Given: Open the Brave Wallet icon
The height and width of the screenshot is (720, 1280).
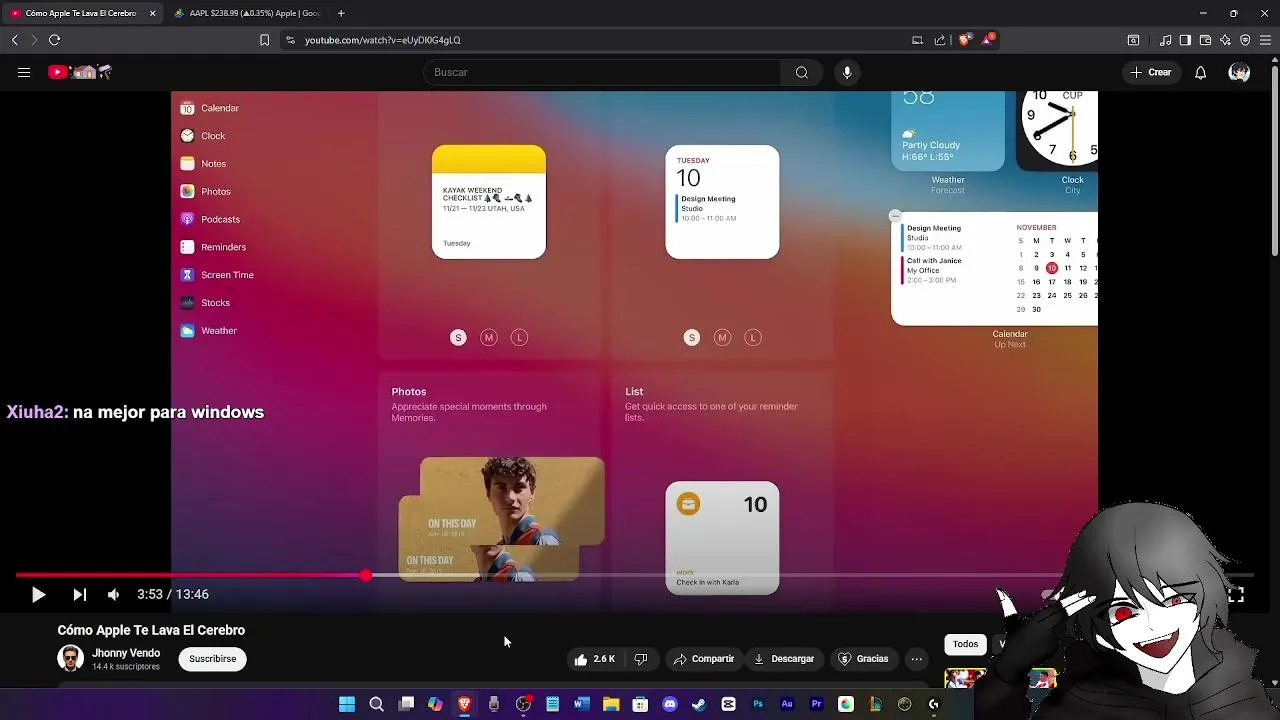Looking at the screenshot, I should click(1205, 40).
